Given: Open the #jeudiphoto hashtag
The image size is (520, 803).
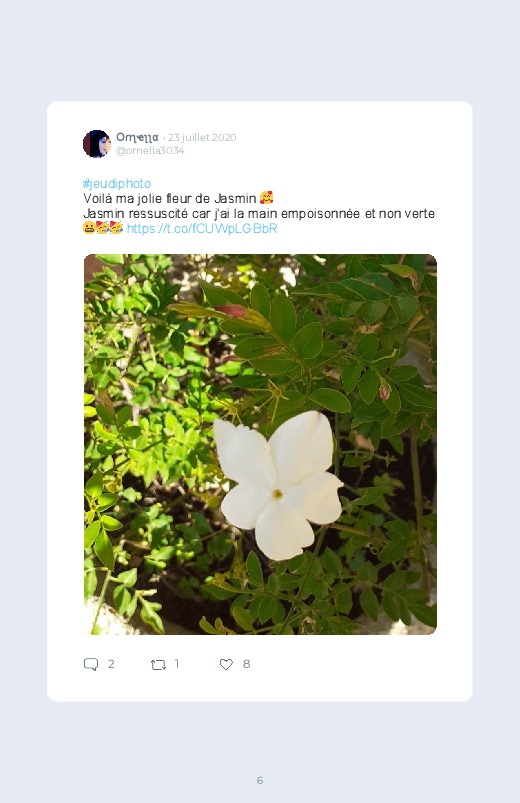Looking at the screenshot, I should click(x=117, y=183).
